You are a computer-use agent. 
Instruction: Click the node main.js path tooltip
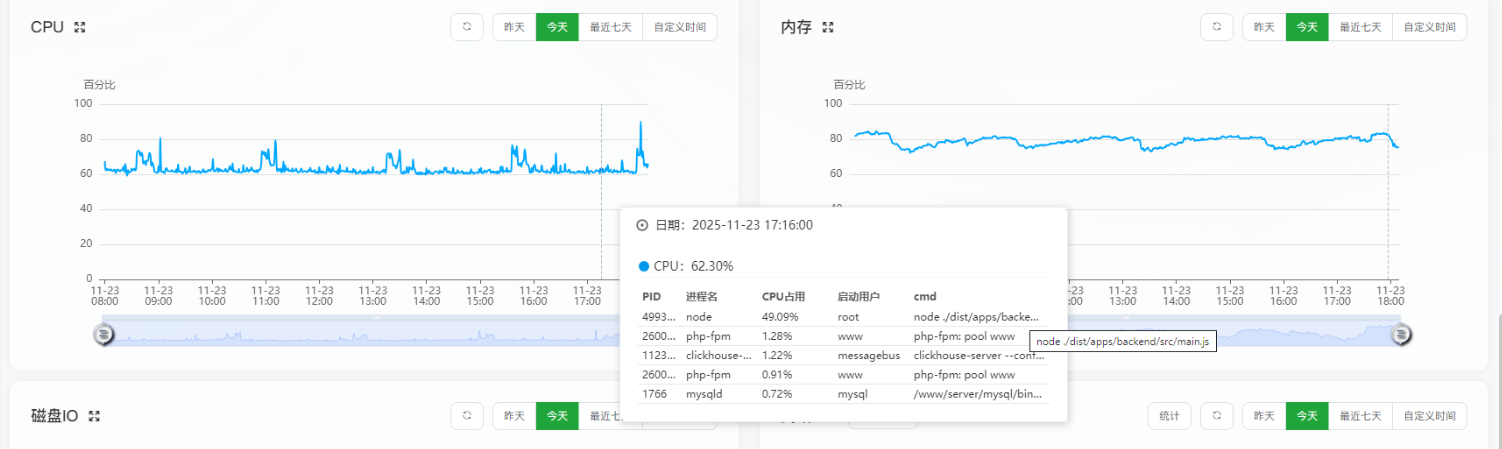1122,342
